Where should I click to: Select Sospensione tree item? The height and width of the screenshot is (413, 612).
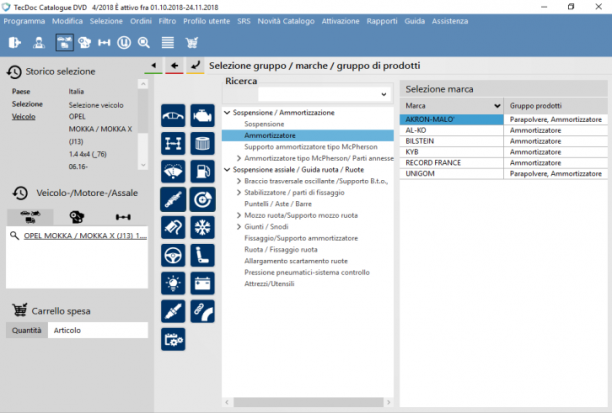[x=264, y=124]
